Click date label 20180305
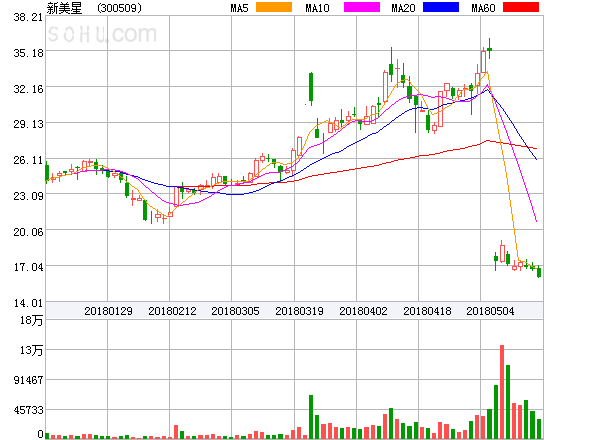Screen dimensions: 600x440 (235, 311)
